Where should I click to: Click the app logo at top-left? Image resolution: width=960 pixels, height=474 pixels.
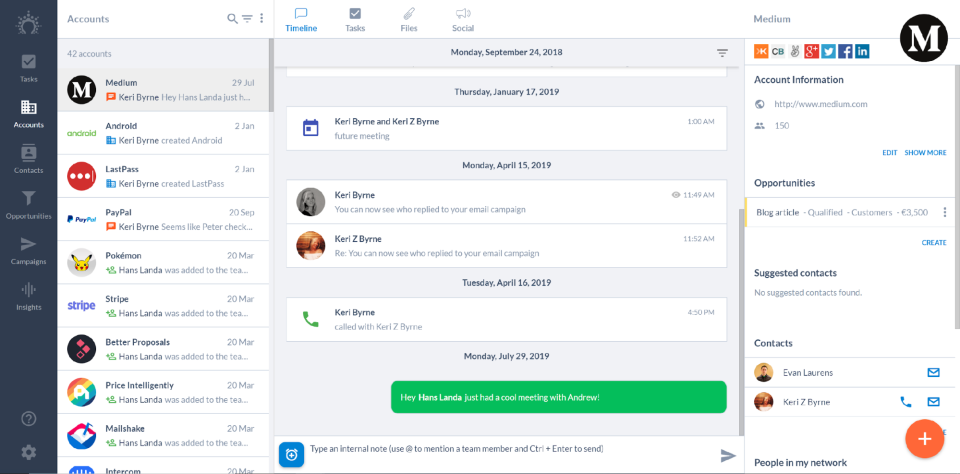[x=28, y=23]
